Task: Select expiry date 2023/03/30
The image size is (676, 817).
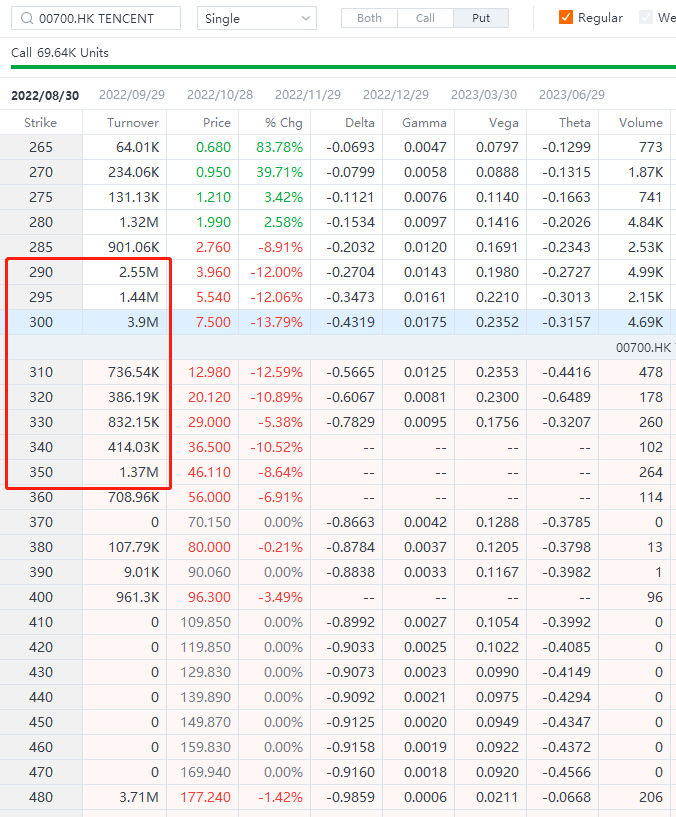Action: pos(484,95)
